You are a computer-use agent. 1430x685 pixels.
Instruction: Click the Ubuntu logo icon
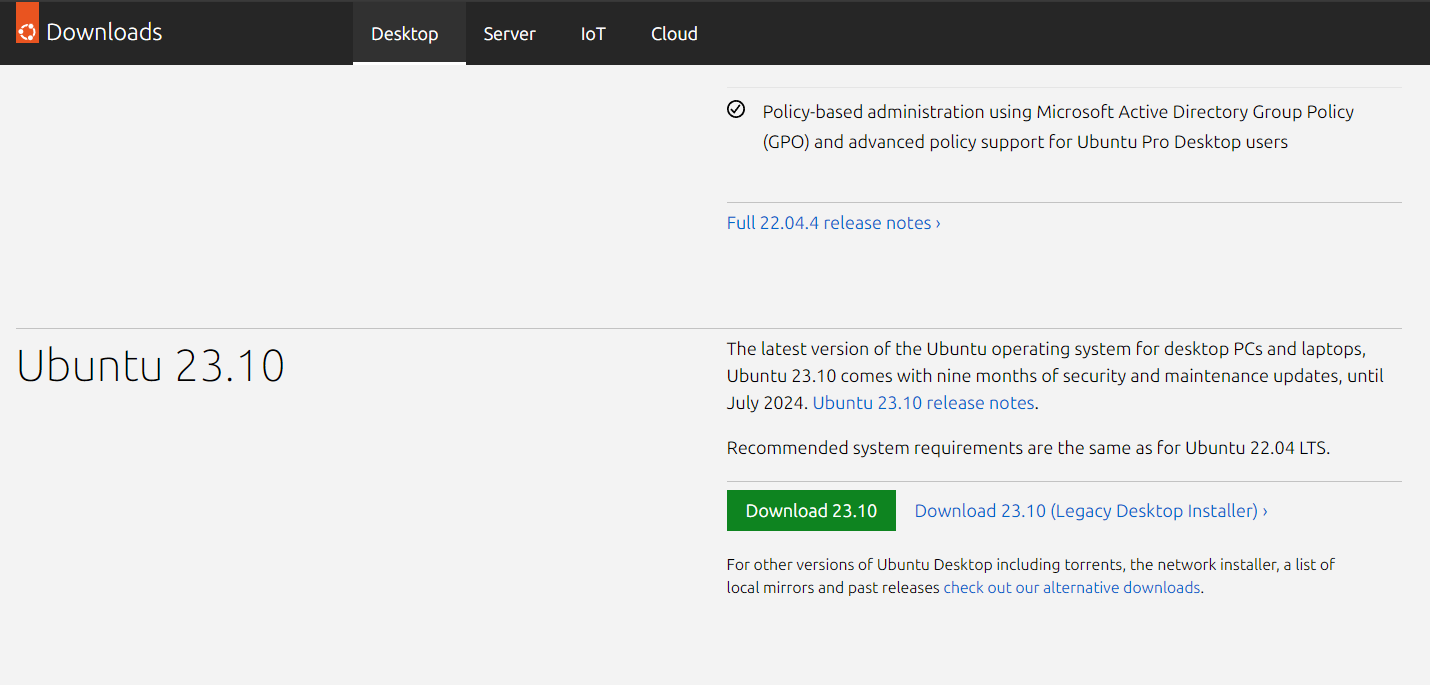[x=27, y=24]
